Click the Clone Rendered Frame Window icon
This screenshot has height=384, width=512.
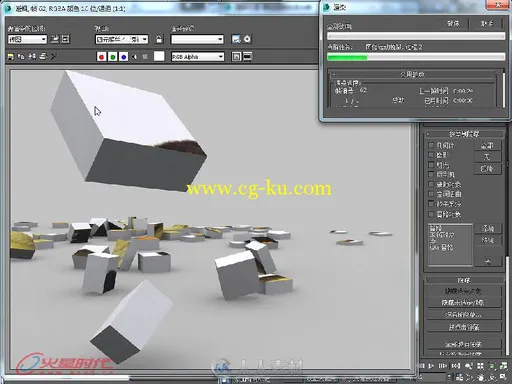click(32, 57)
